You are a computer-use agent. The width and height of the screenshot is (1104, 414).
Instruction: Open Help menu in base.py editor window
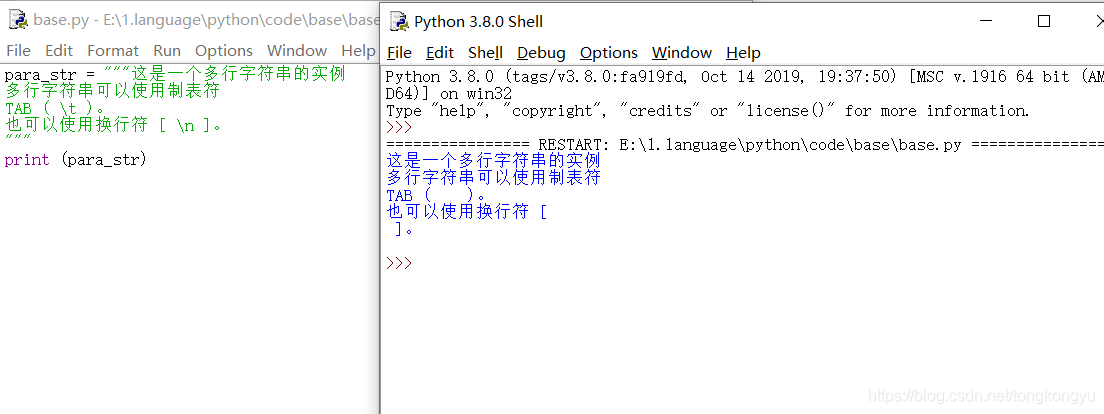pyautogui.click(x=358, y=51)
